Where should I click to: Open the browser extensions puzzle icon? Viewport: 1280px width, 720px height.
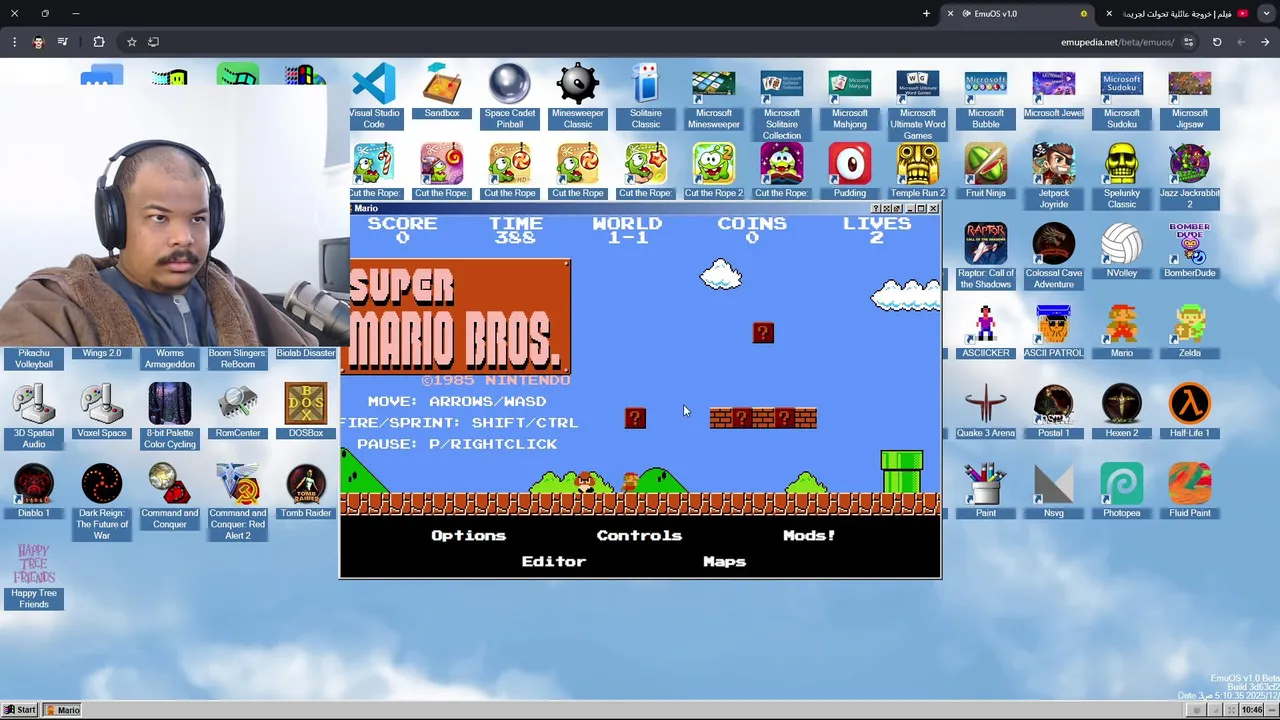(x=98, y=42)
